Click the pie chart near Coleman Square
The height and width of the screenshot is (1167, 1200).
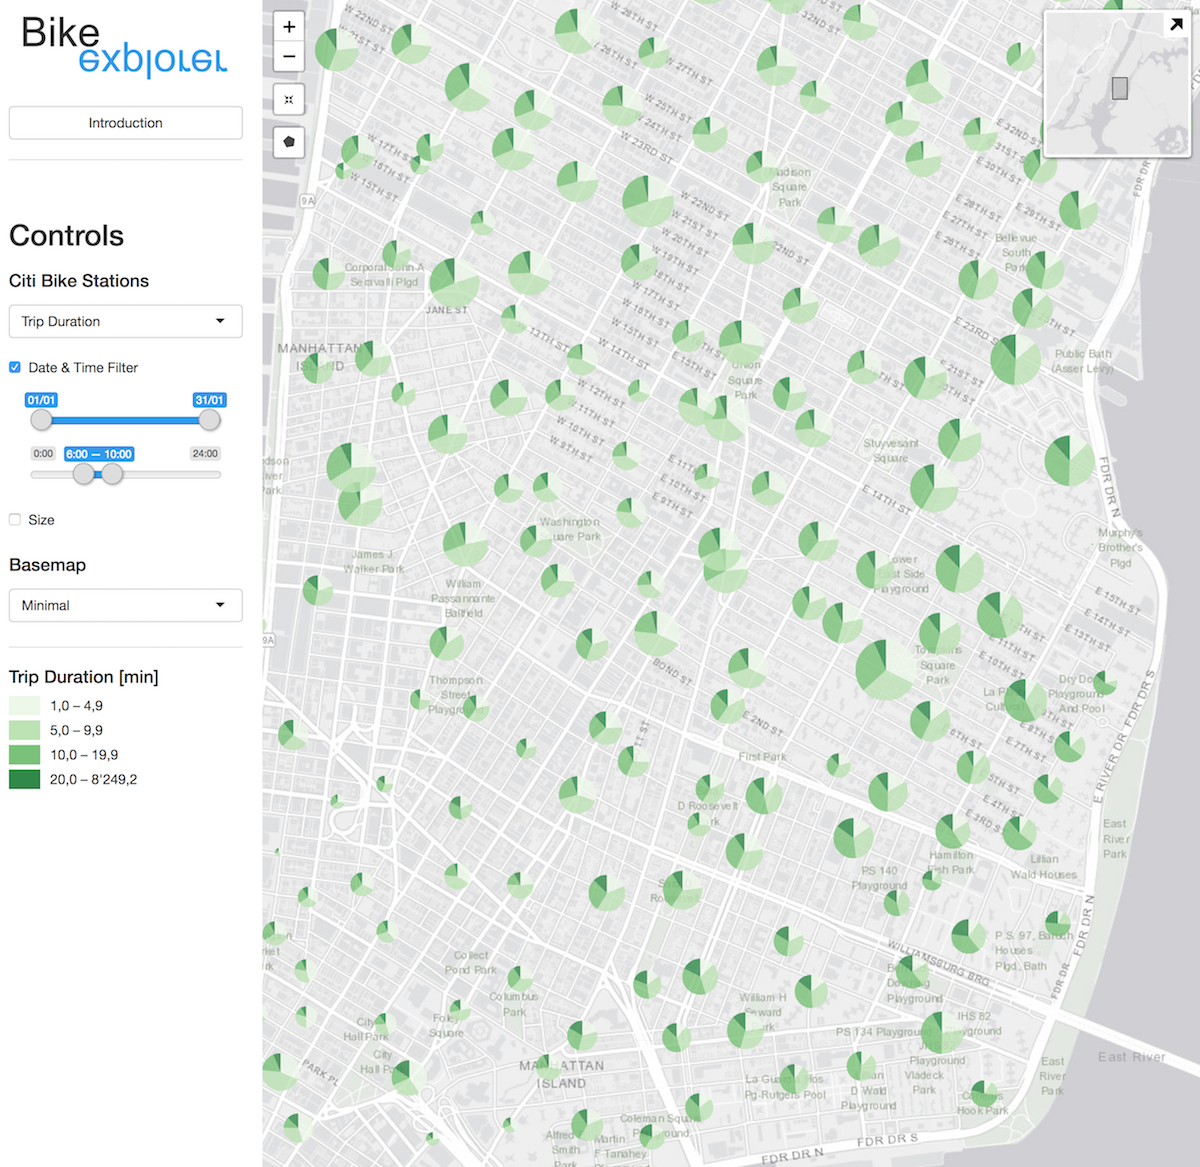[x=699, y=1107]
